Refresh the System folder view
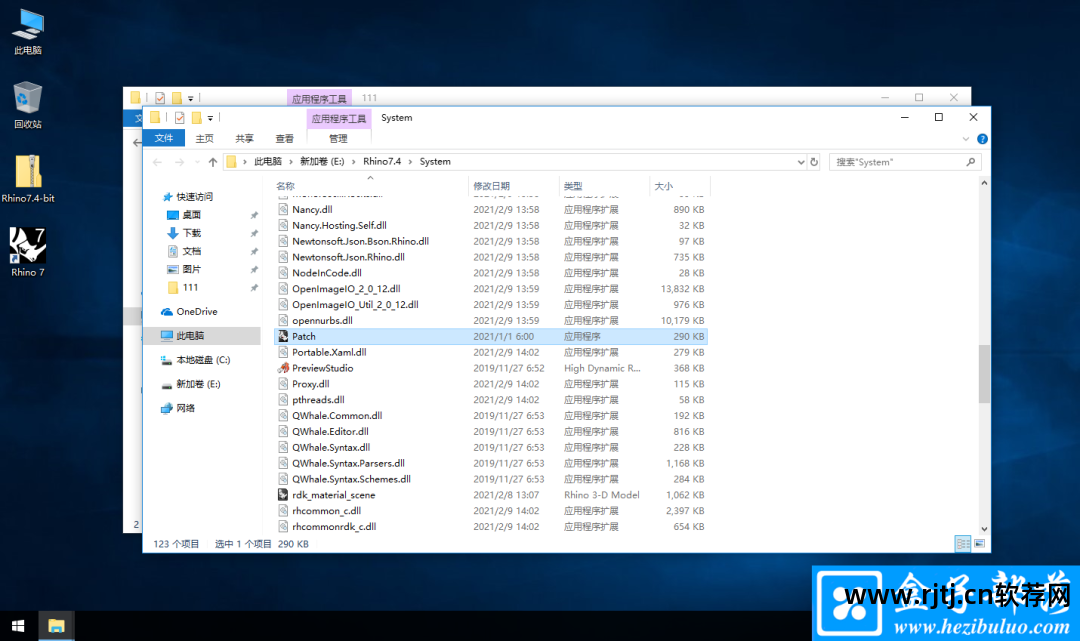Viewport: 1080px width, 641px height. 814,162
